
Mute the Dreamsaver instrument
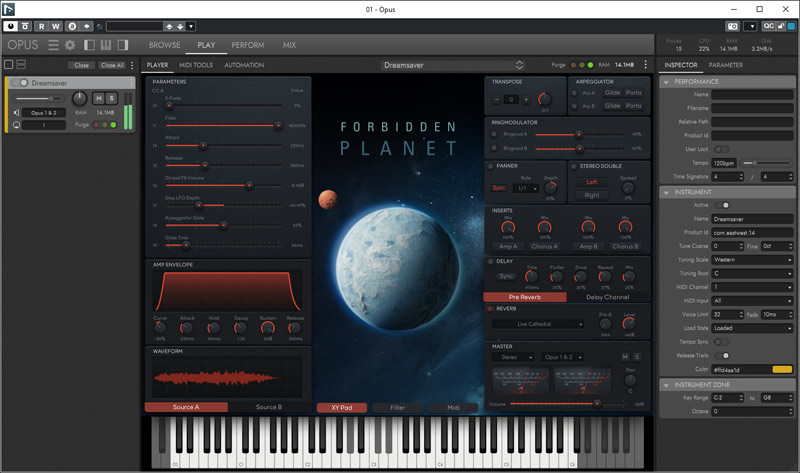point(98,98)
